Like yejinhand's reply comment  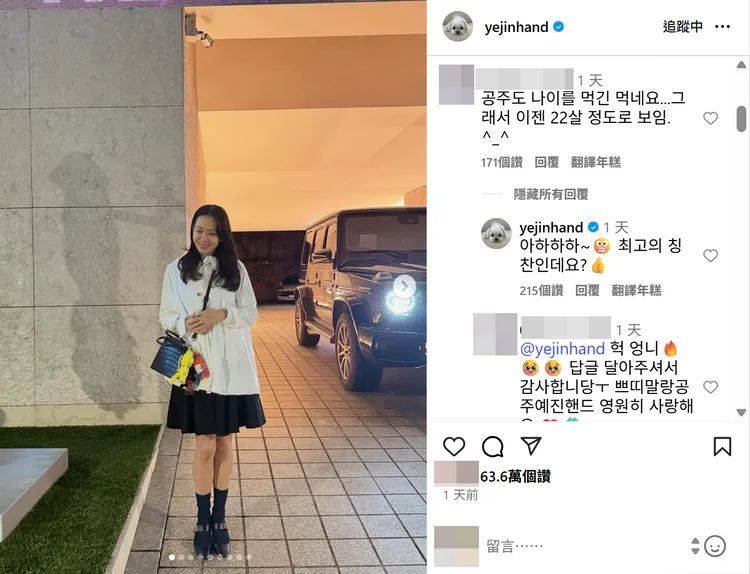pos(711,255)
